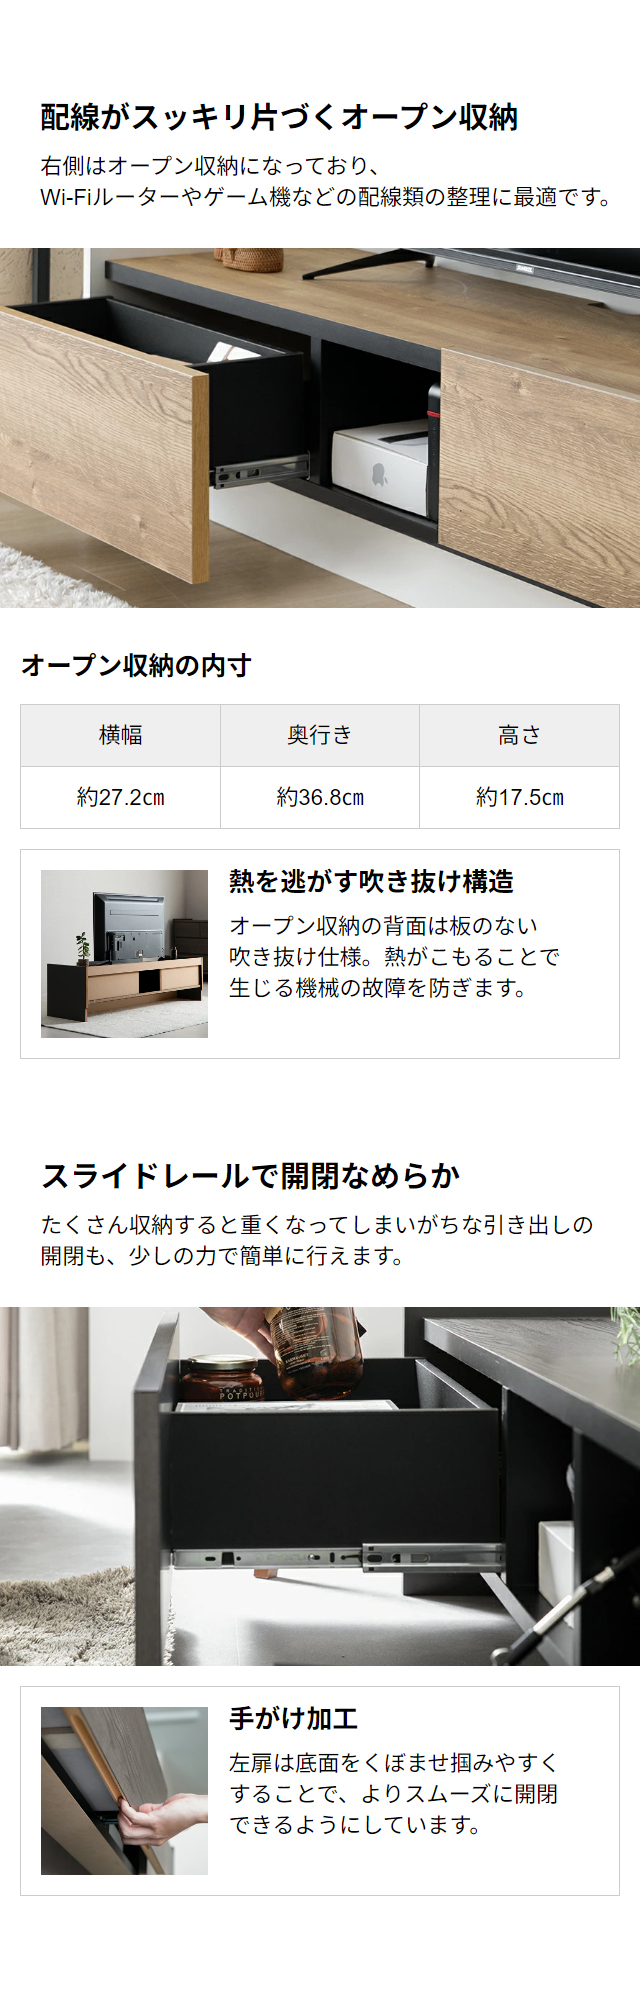Click the オープン収納の内寸 heading
The image size is (640, 1996).
click(136, 665)
